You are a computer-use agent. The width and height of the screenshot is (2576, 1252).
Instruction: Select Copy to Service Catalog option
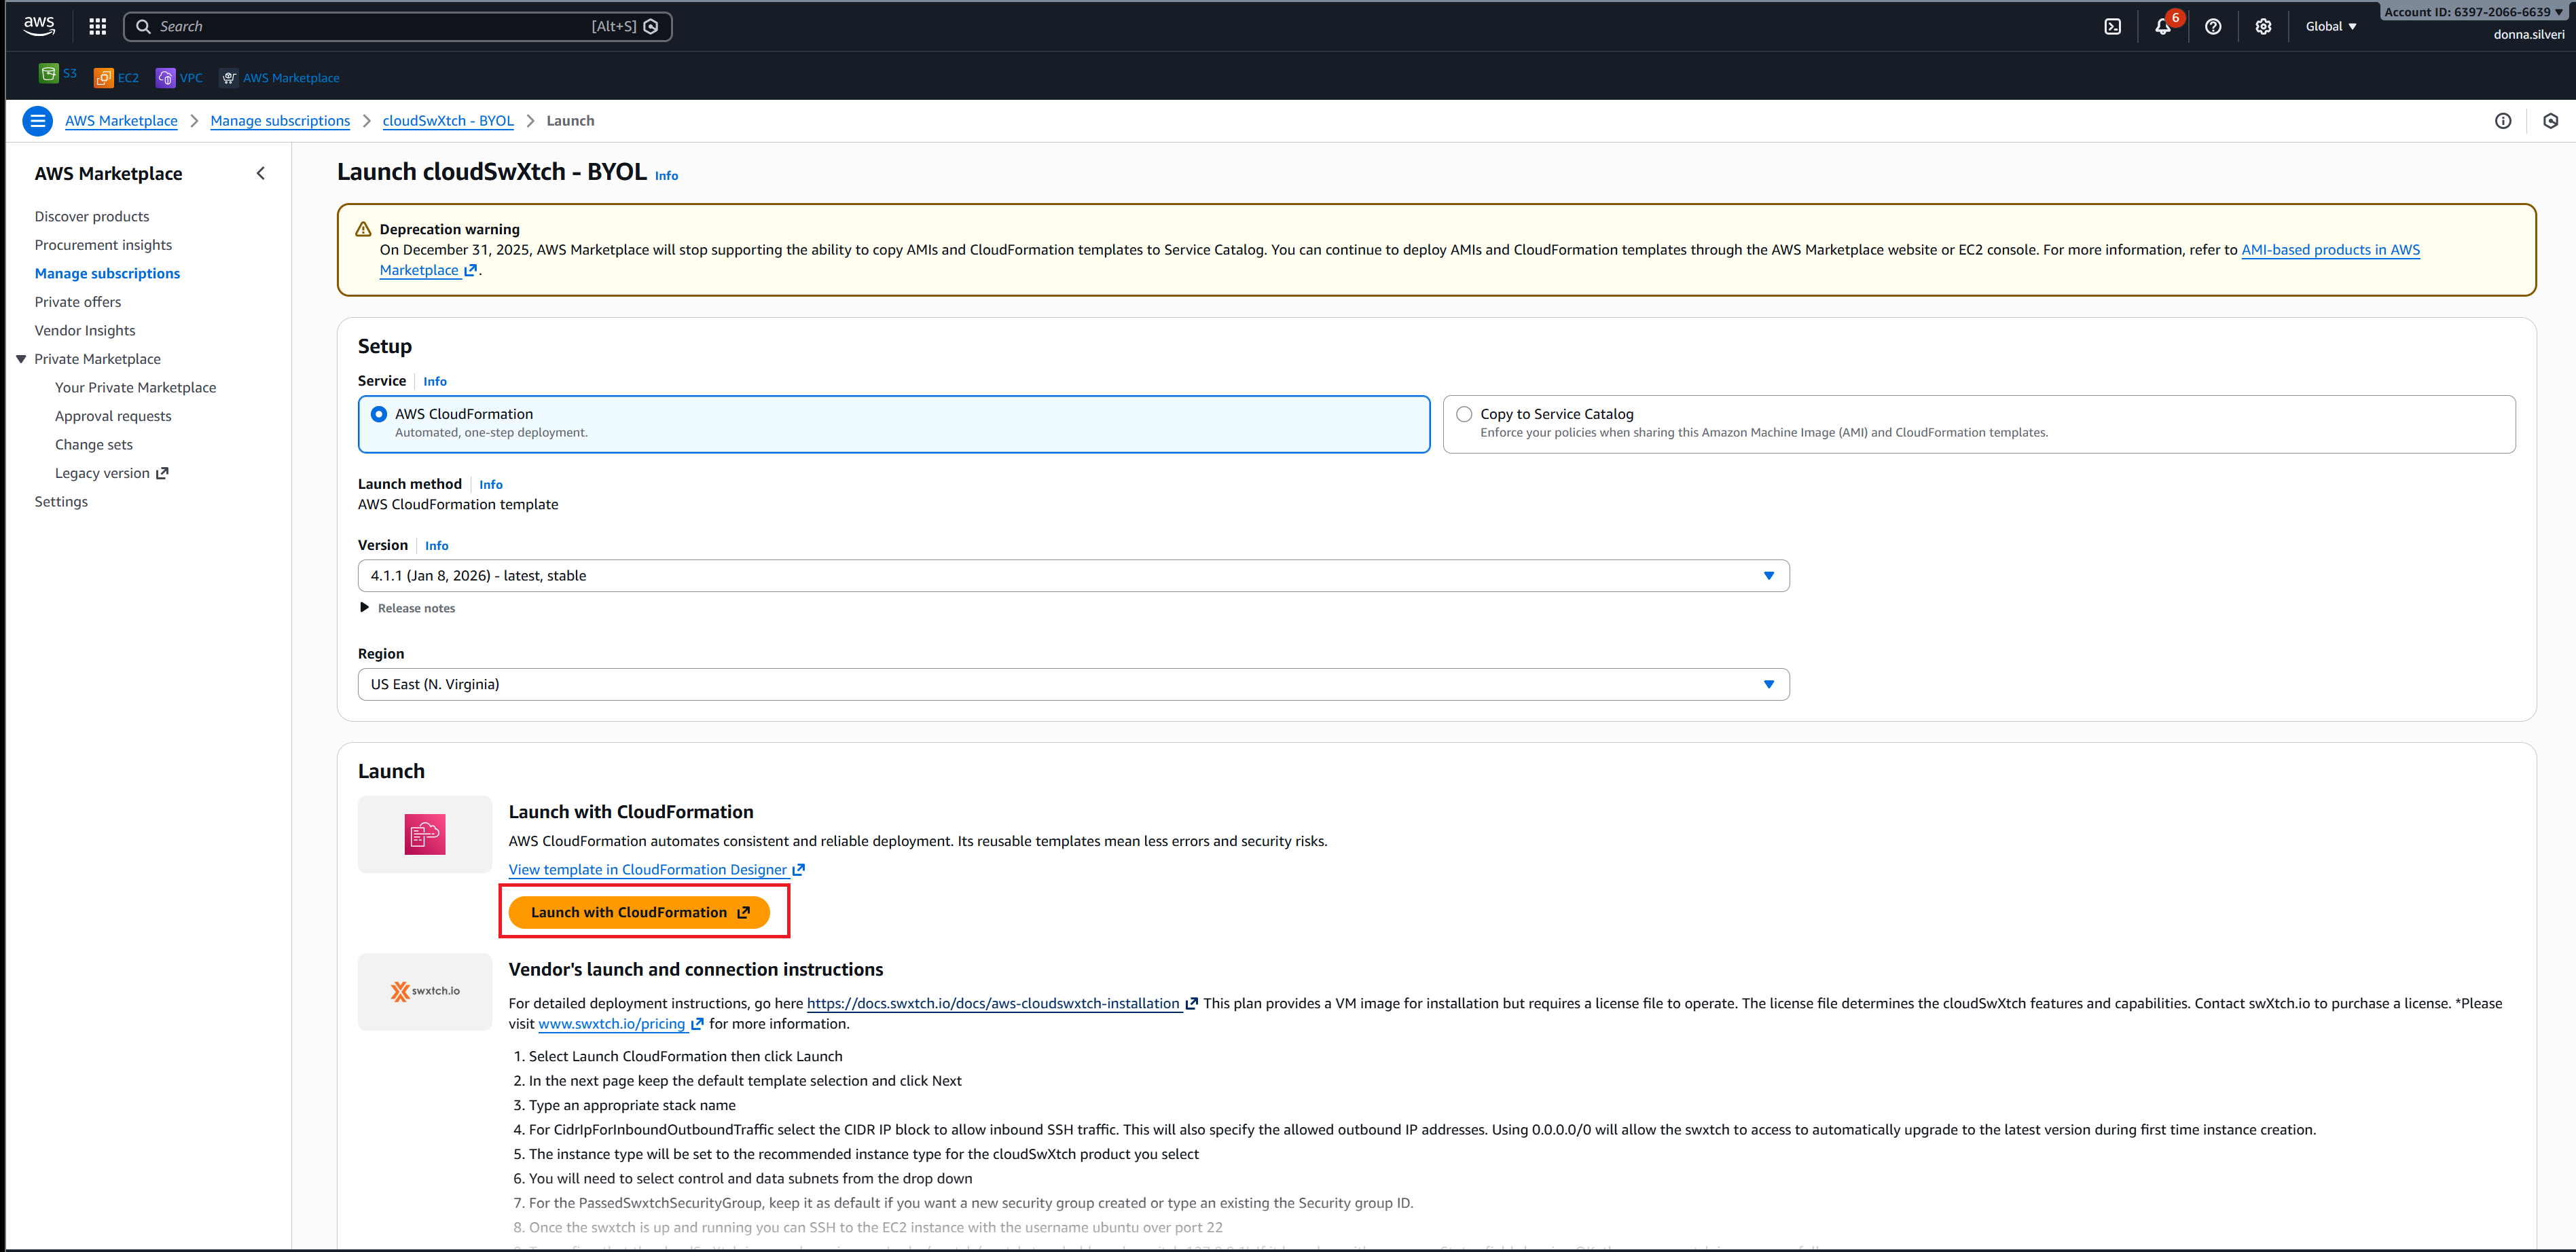1464,414
